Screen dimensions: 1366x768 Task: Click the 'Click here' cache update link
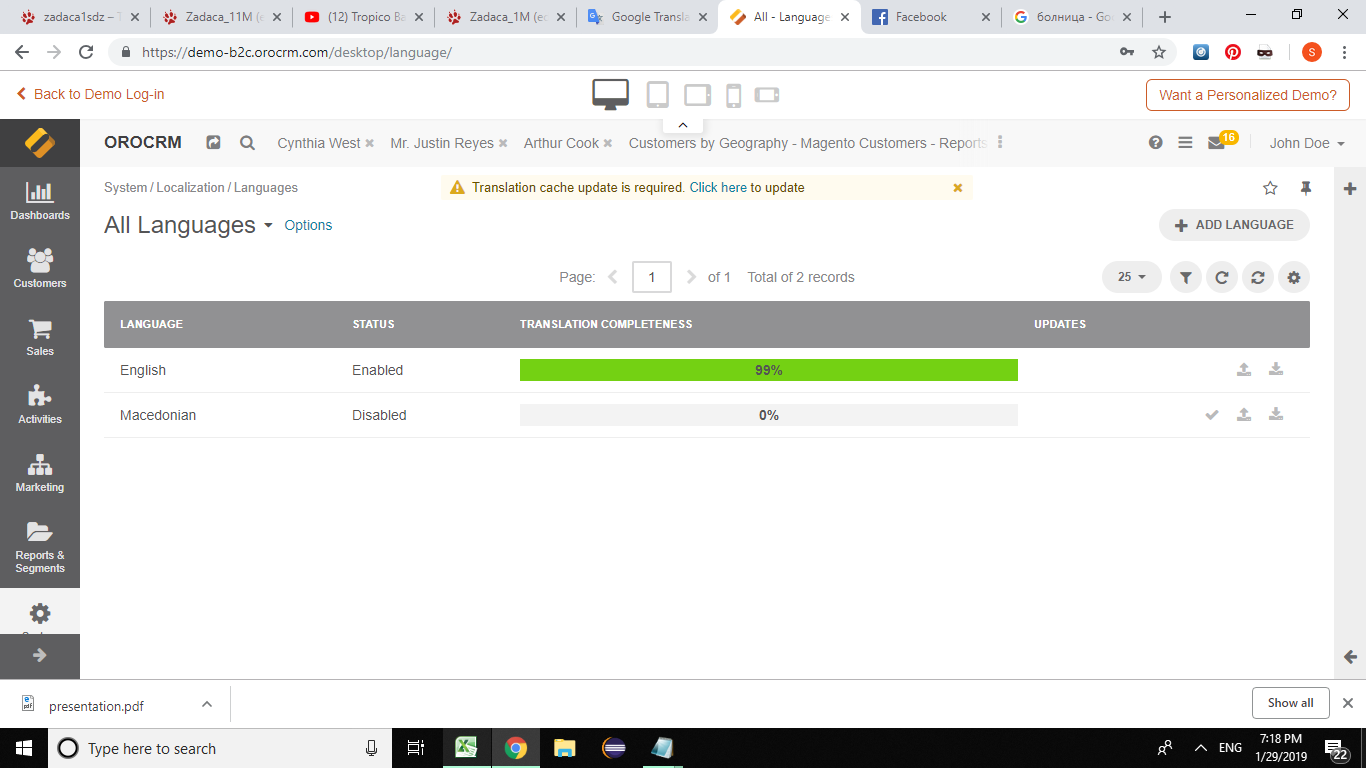tap(718, 187)
